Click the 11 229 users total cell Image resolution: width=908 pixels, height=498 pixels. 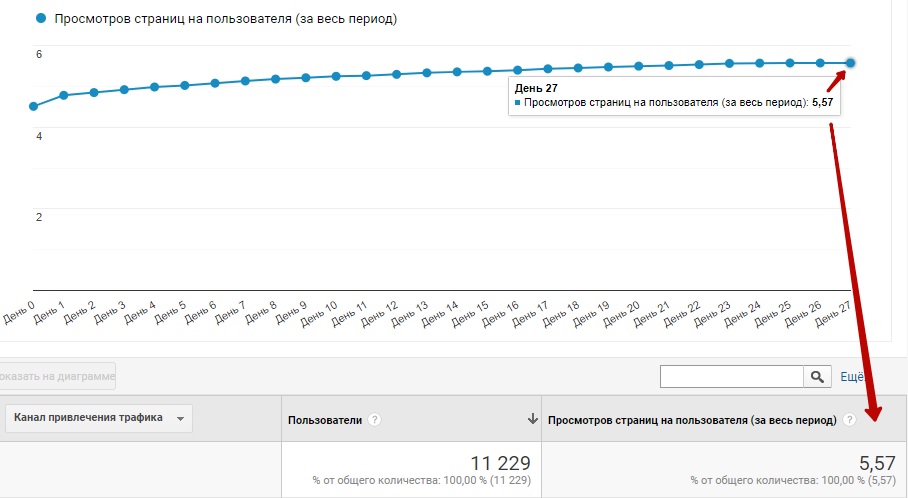click(x=500, y=462)
